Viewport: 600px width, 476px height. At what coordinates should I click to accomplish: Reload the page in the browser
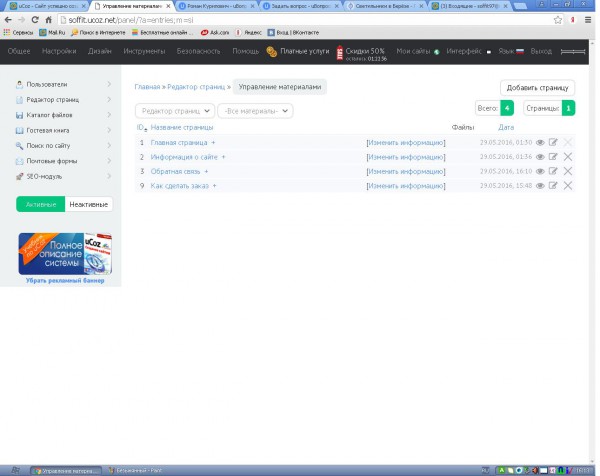tap(35, 20)
